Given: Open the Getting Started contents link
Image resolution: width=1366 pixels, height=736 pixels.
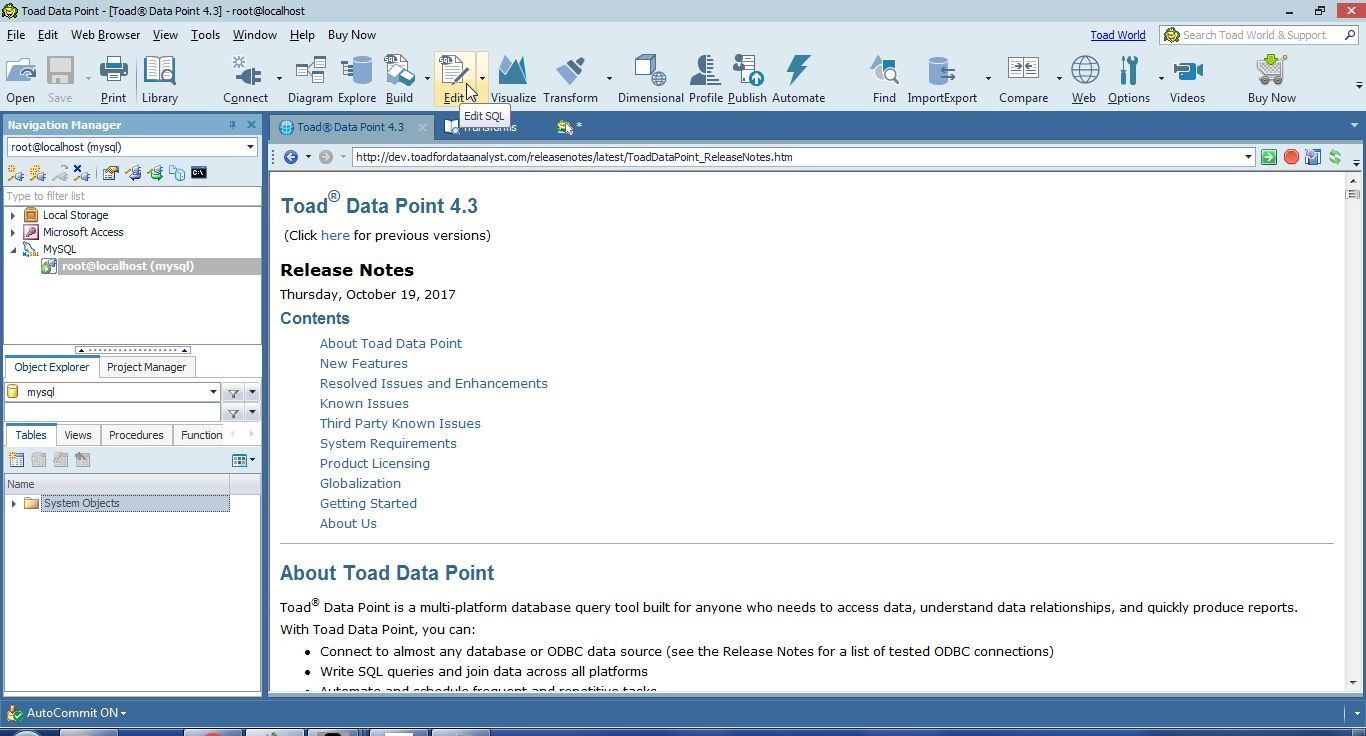Looking at the screenshot, I should click(x=368, y=503).
